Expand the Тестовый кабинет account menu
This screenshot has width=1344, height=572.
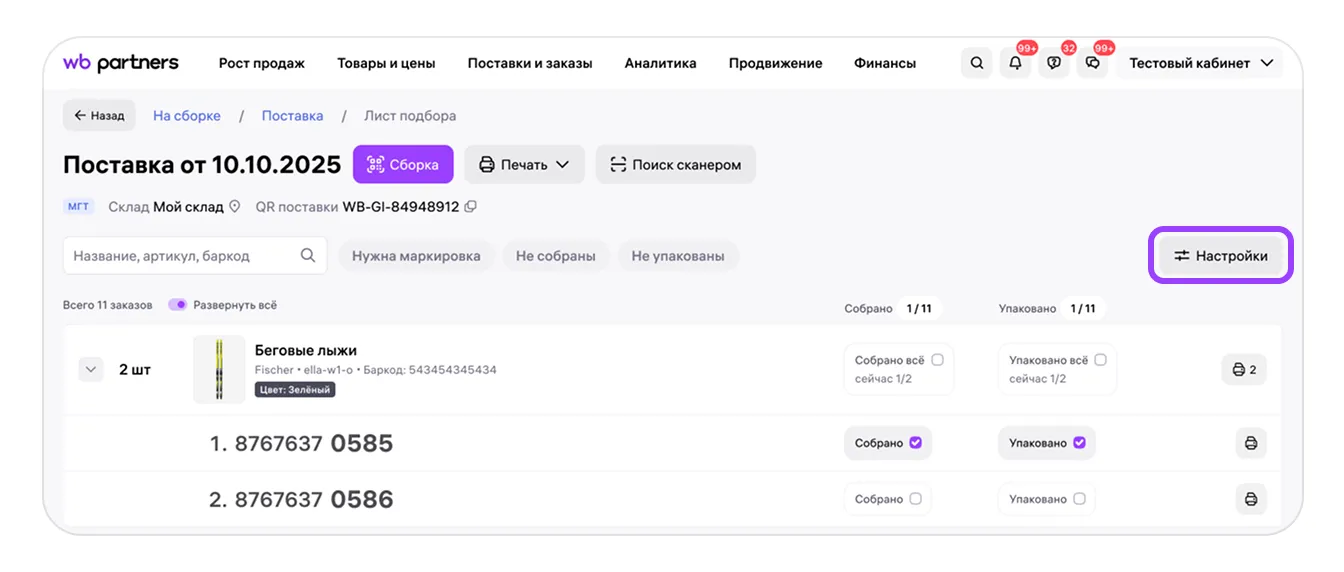pos(1200,63)
